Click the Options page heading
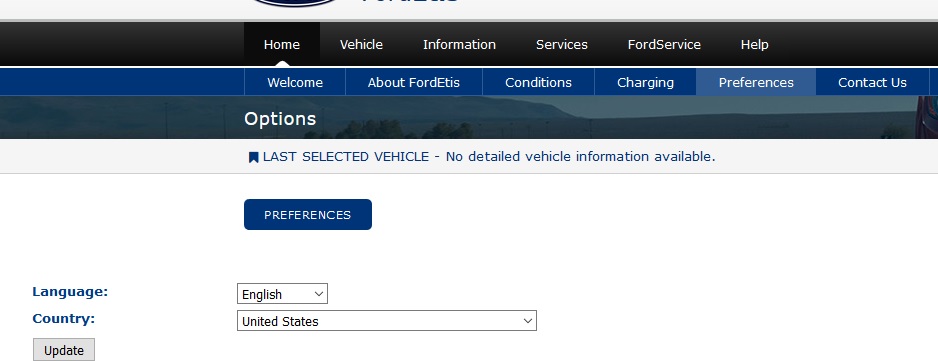 pyautogui.click(x=280, y=119)
